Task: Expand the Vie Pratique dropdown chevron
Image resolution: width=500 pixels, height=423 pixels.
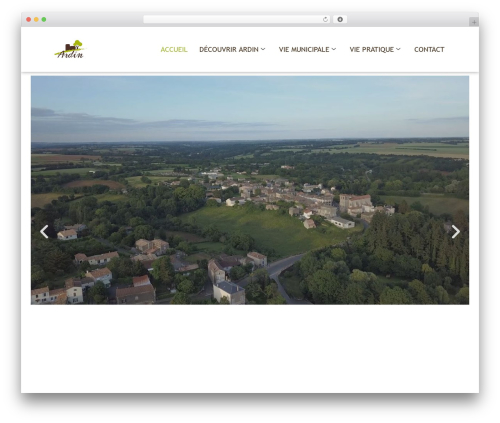Action: [x=398, y=49]
